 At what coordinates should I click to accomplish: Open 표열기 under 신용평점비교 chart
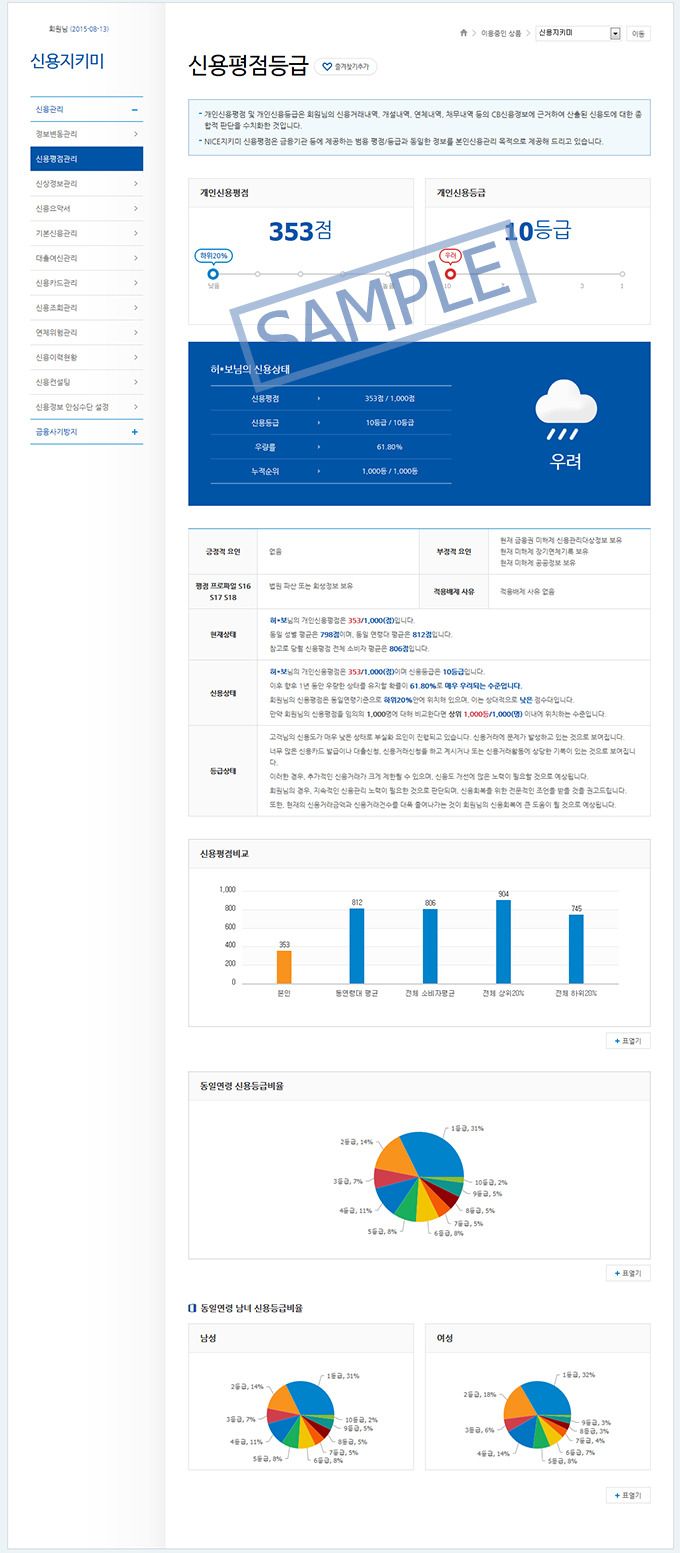[628, 1041]
